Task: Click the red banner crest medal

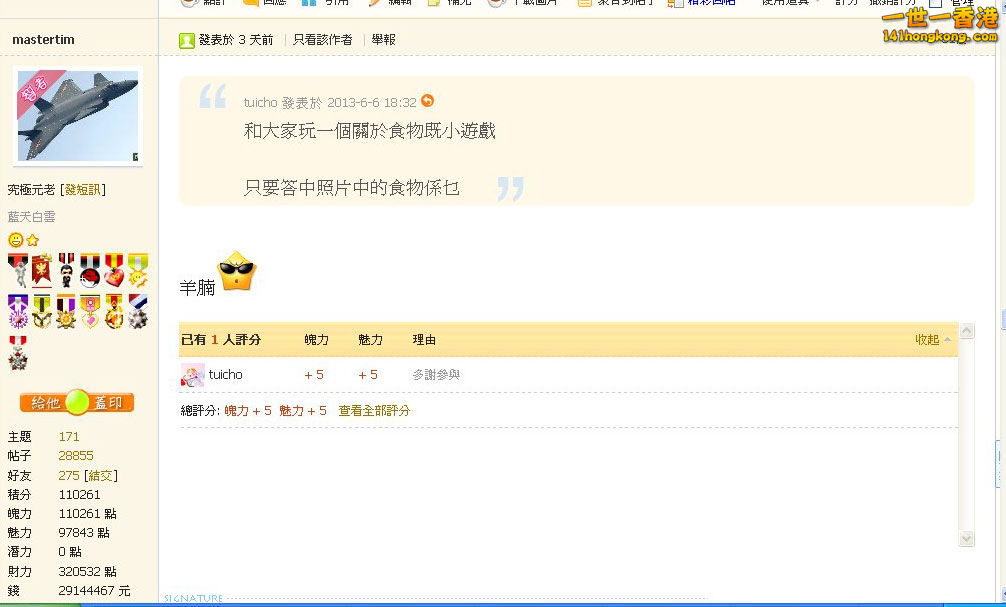Action: coord(42,271)
